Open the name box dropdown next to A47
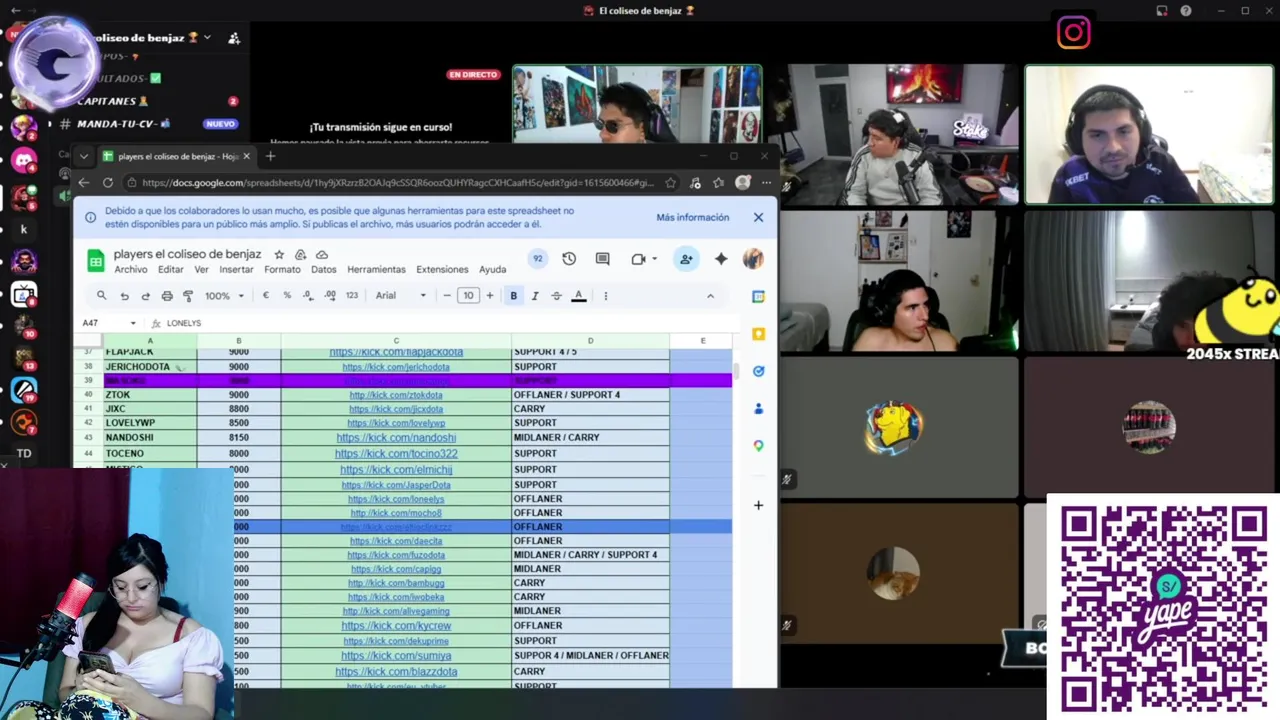 tap(132, 323)
